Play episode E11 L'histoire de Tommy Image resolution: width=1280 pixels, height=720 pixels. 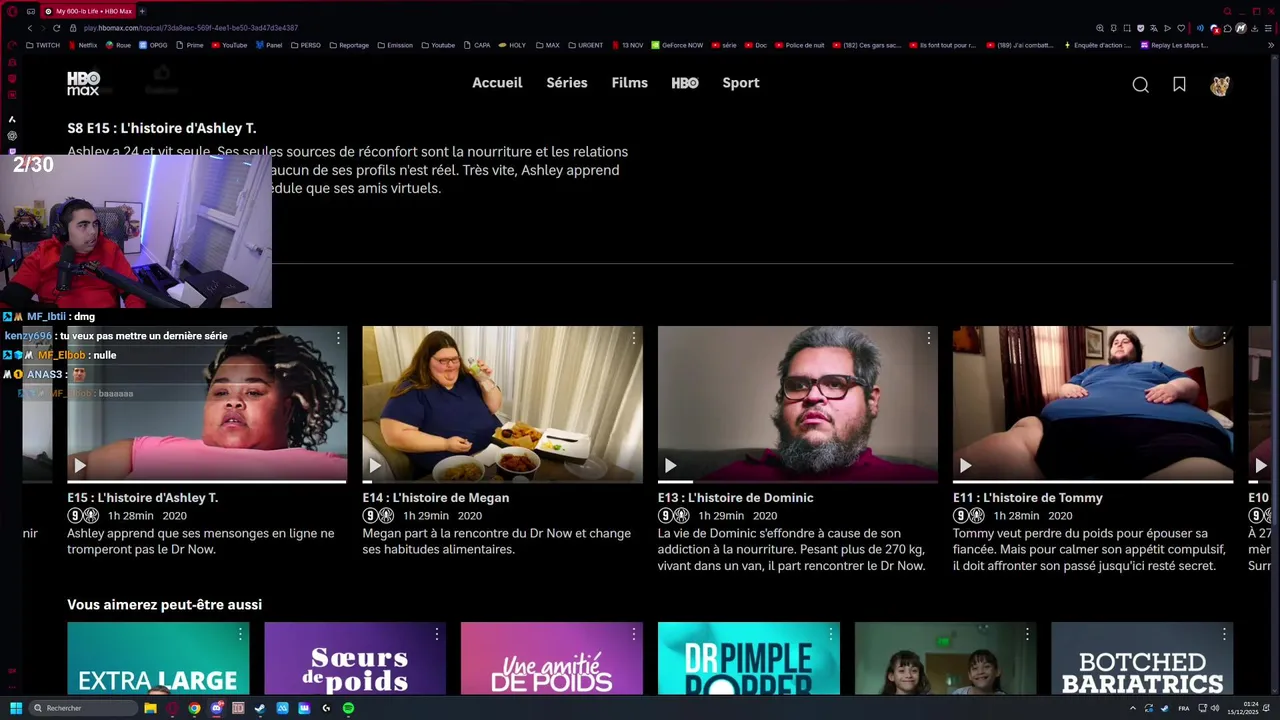point(965,465)
